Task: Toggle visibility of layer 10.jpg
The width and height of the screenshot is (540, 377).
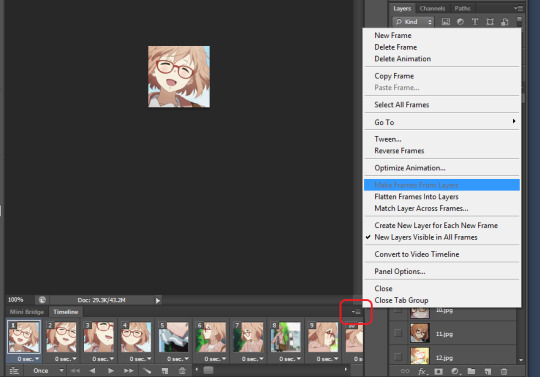Action: point(398,310)
